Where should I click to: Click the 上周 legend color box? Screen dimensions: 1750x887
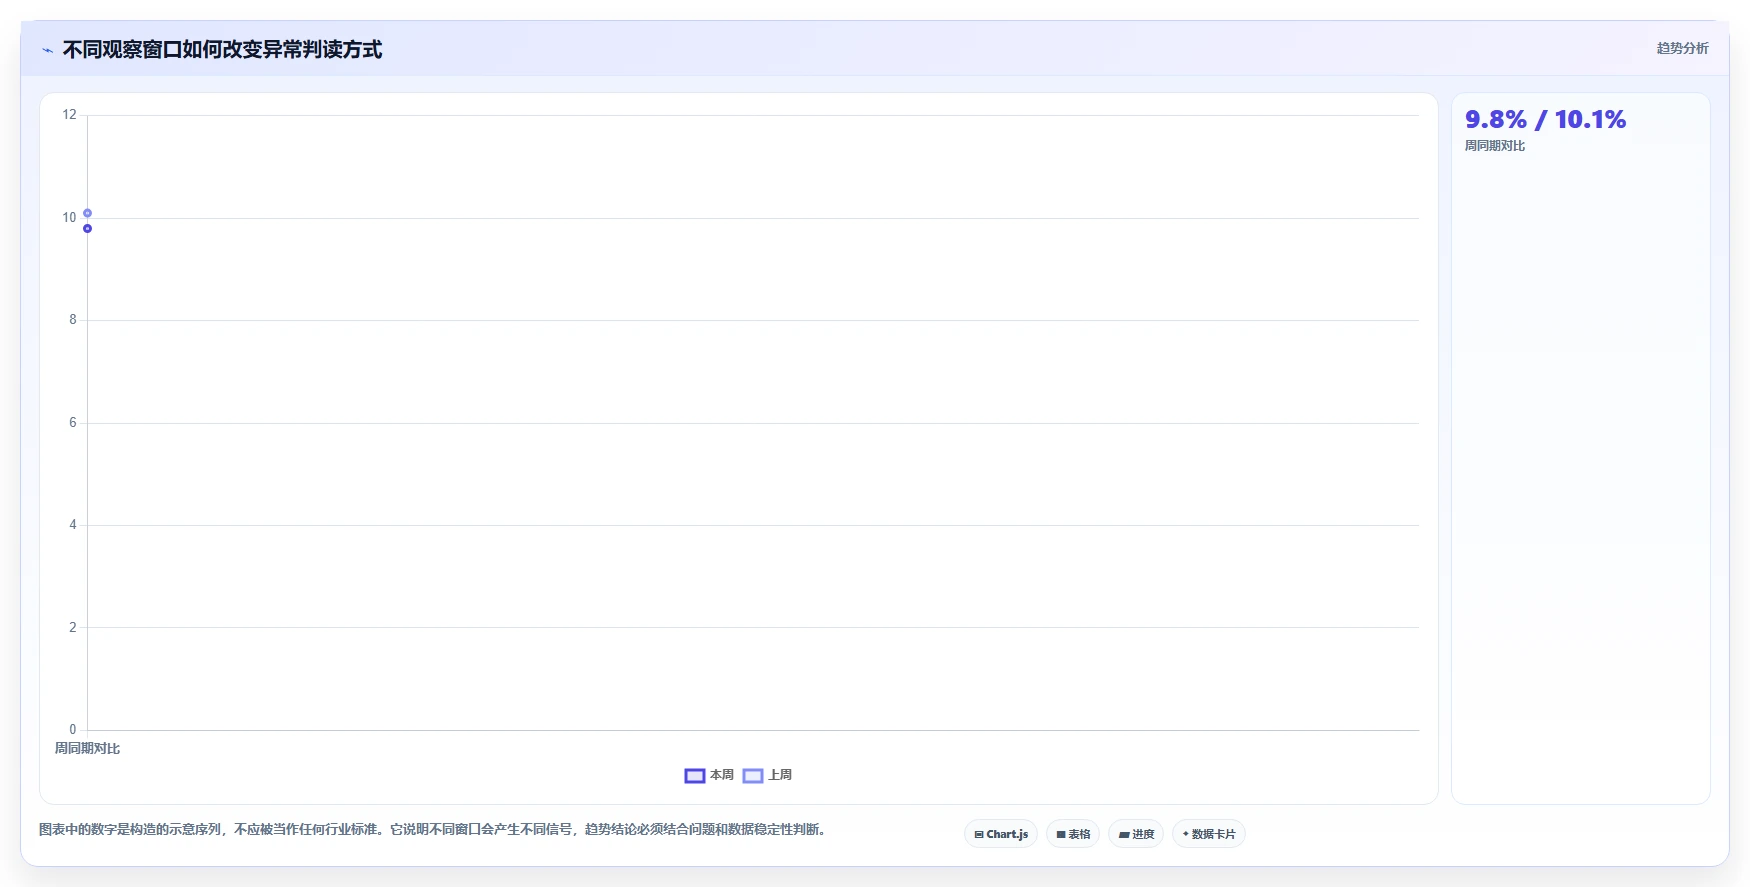[x=753, y=776]
